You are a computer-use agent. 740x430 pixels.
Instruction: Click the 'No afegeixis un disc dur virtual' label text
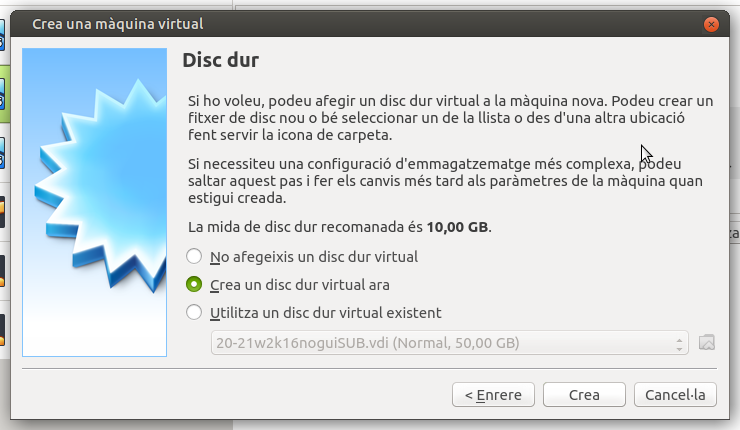tap(314, 256)
